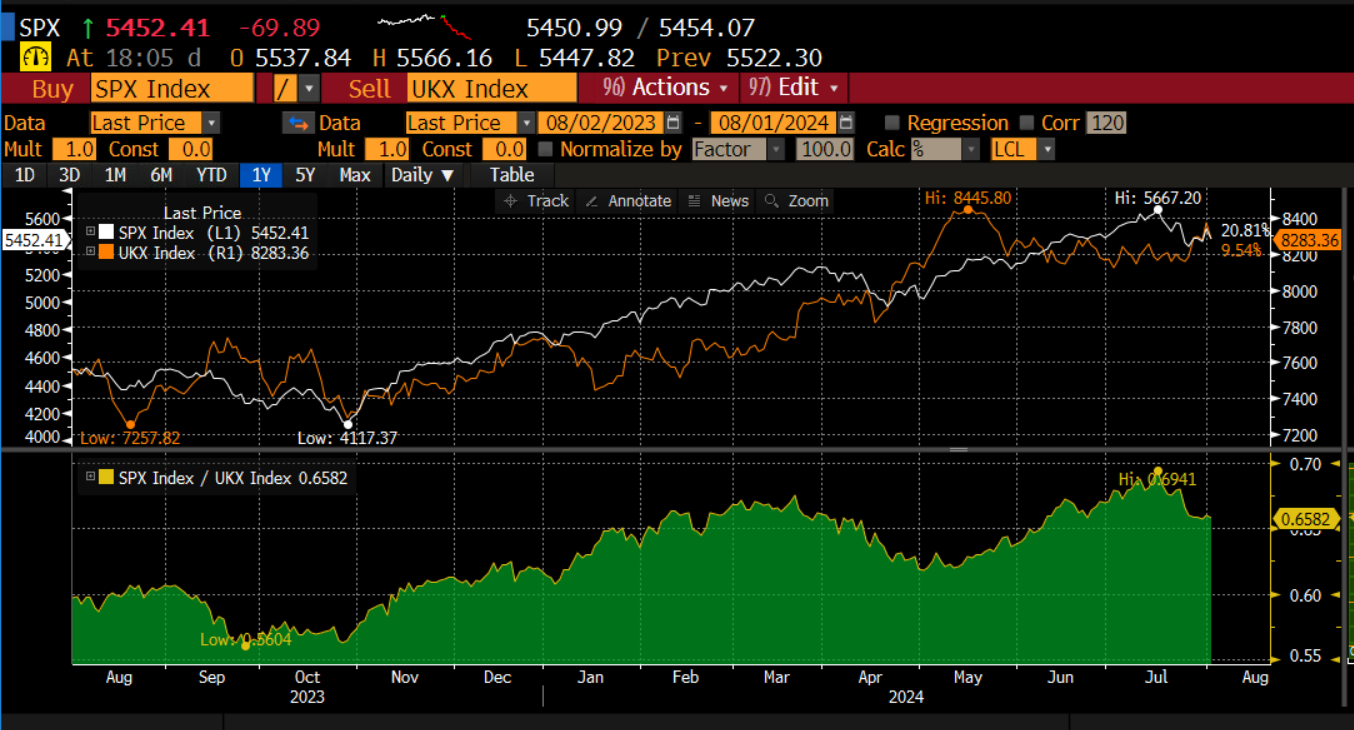Enable the Normalize by checkbox

(545, 149)
